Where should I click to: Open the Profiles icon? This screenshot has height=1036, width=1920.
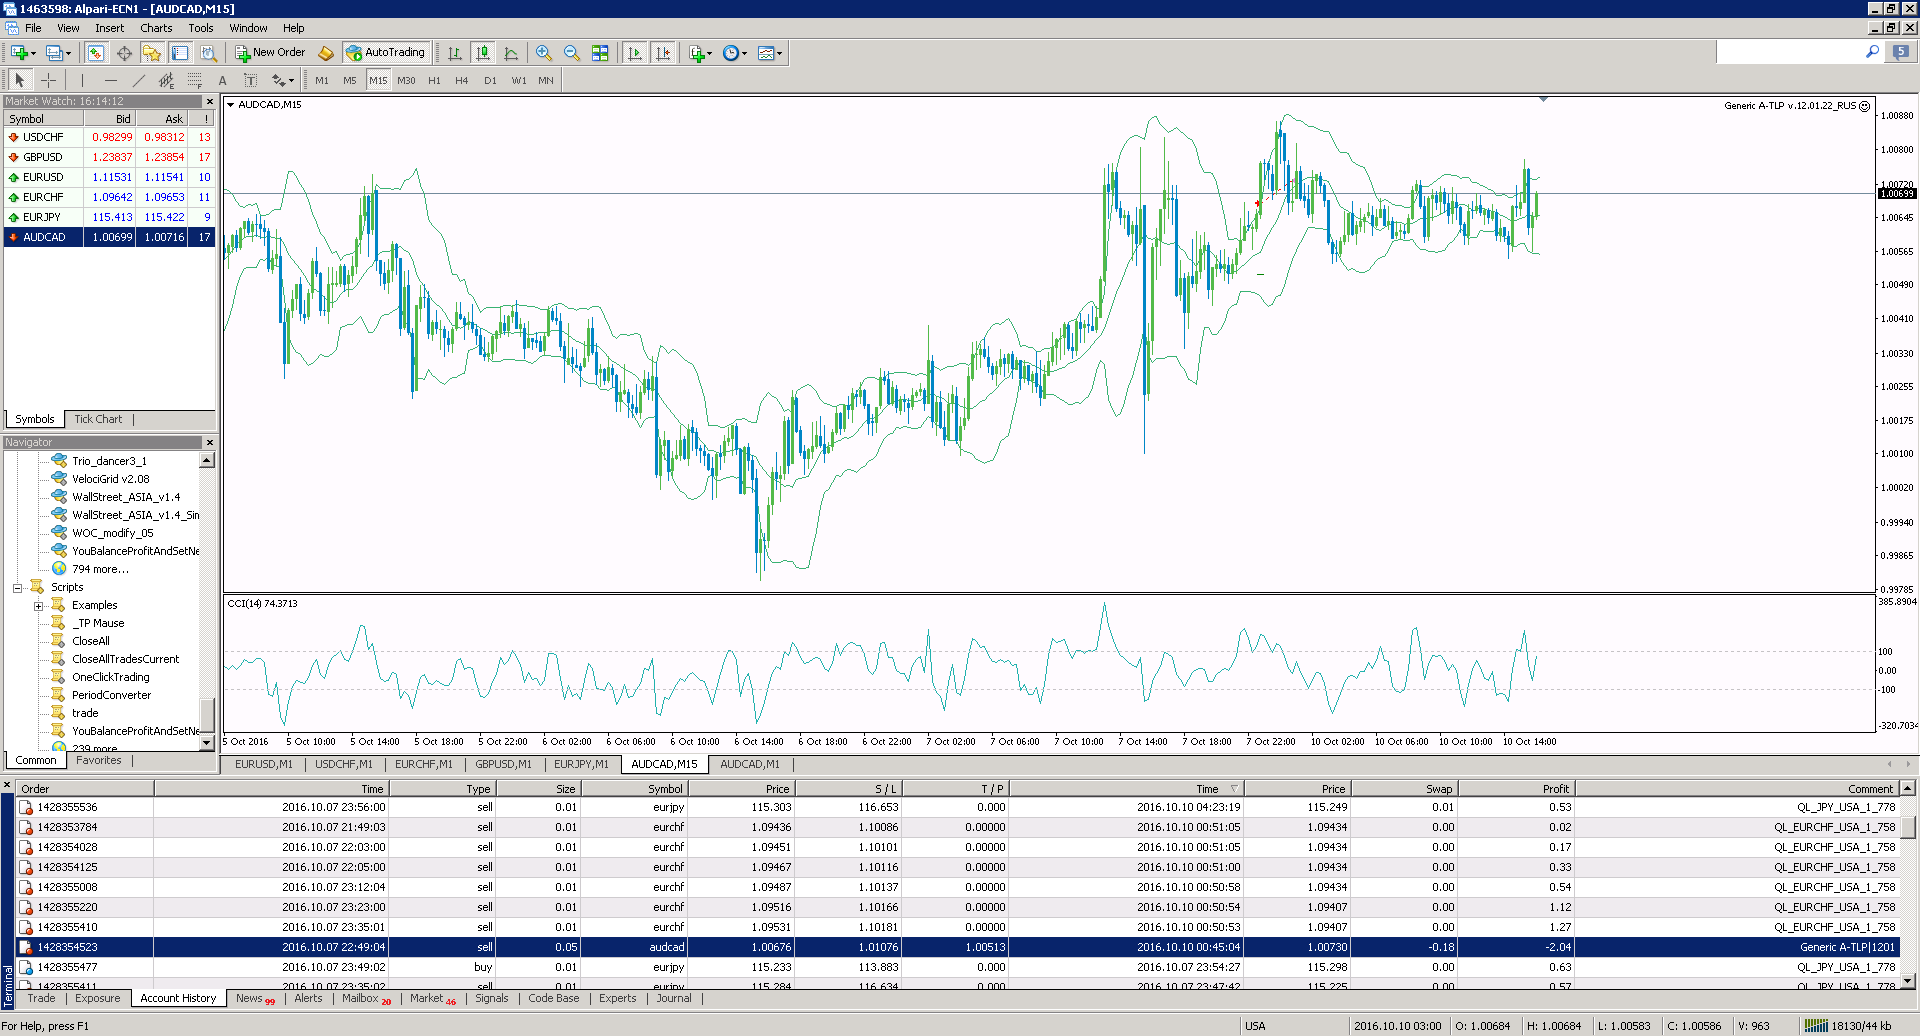54,53
